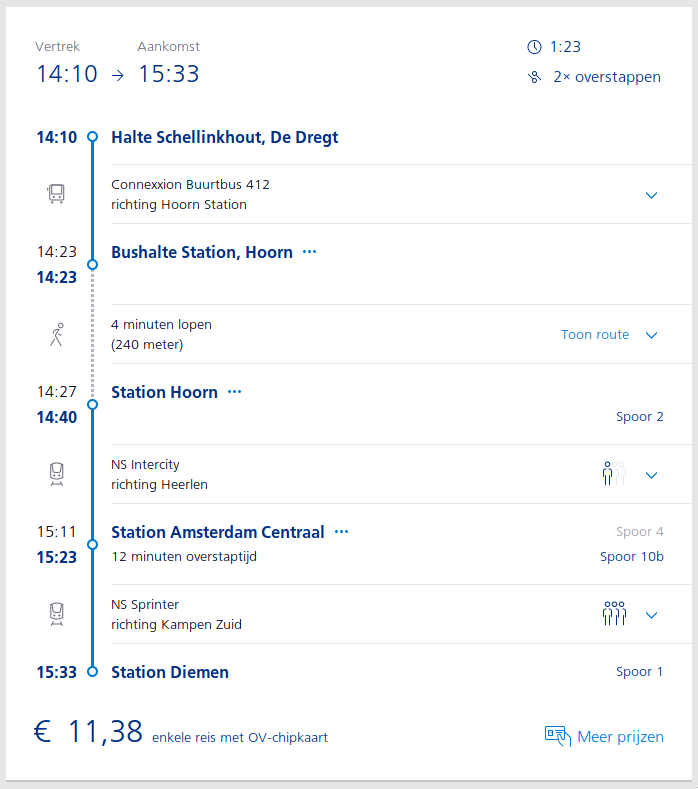
Task: Click the Toon route link
Action: [x=595, y=335]
